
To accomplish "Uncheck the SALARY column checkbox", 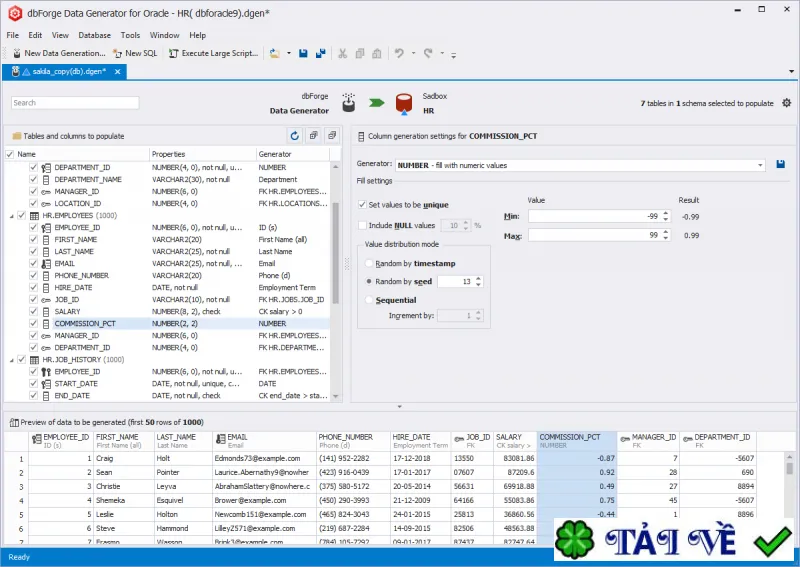I will (x=33, y=311).
